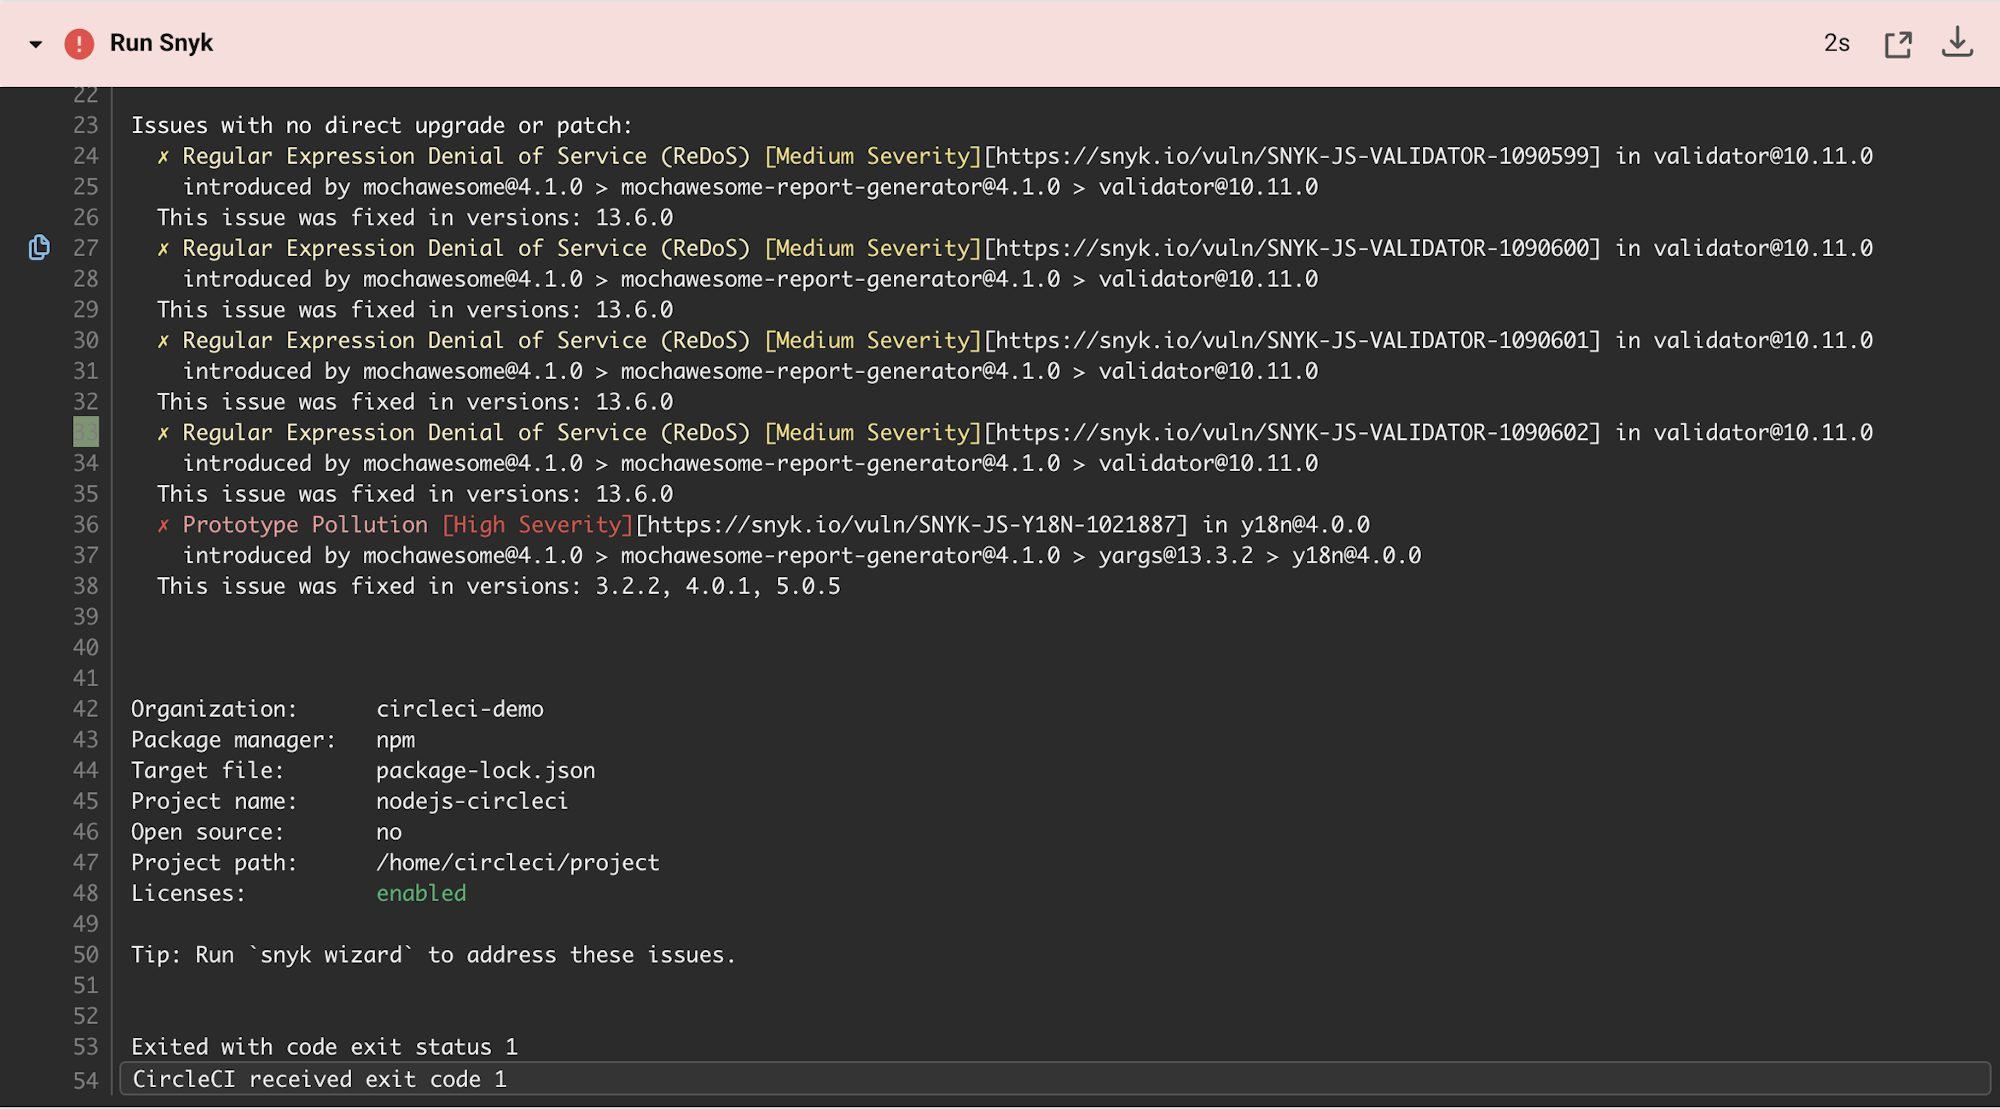This screenshot has width=2000, height=1109.
Task: Select the CircleCI received exit code 1 line
Action: pos(318,1078)
